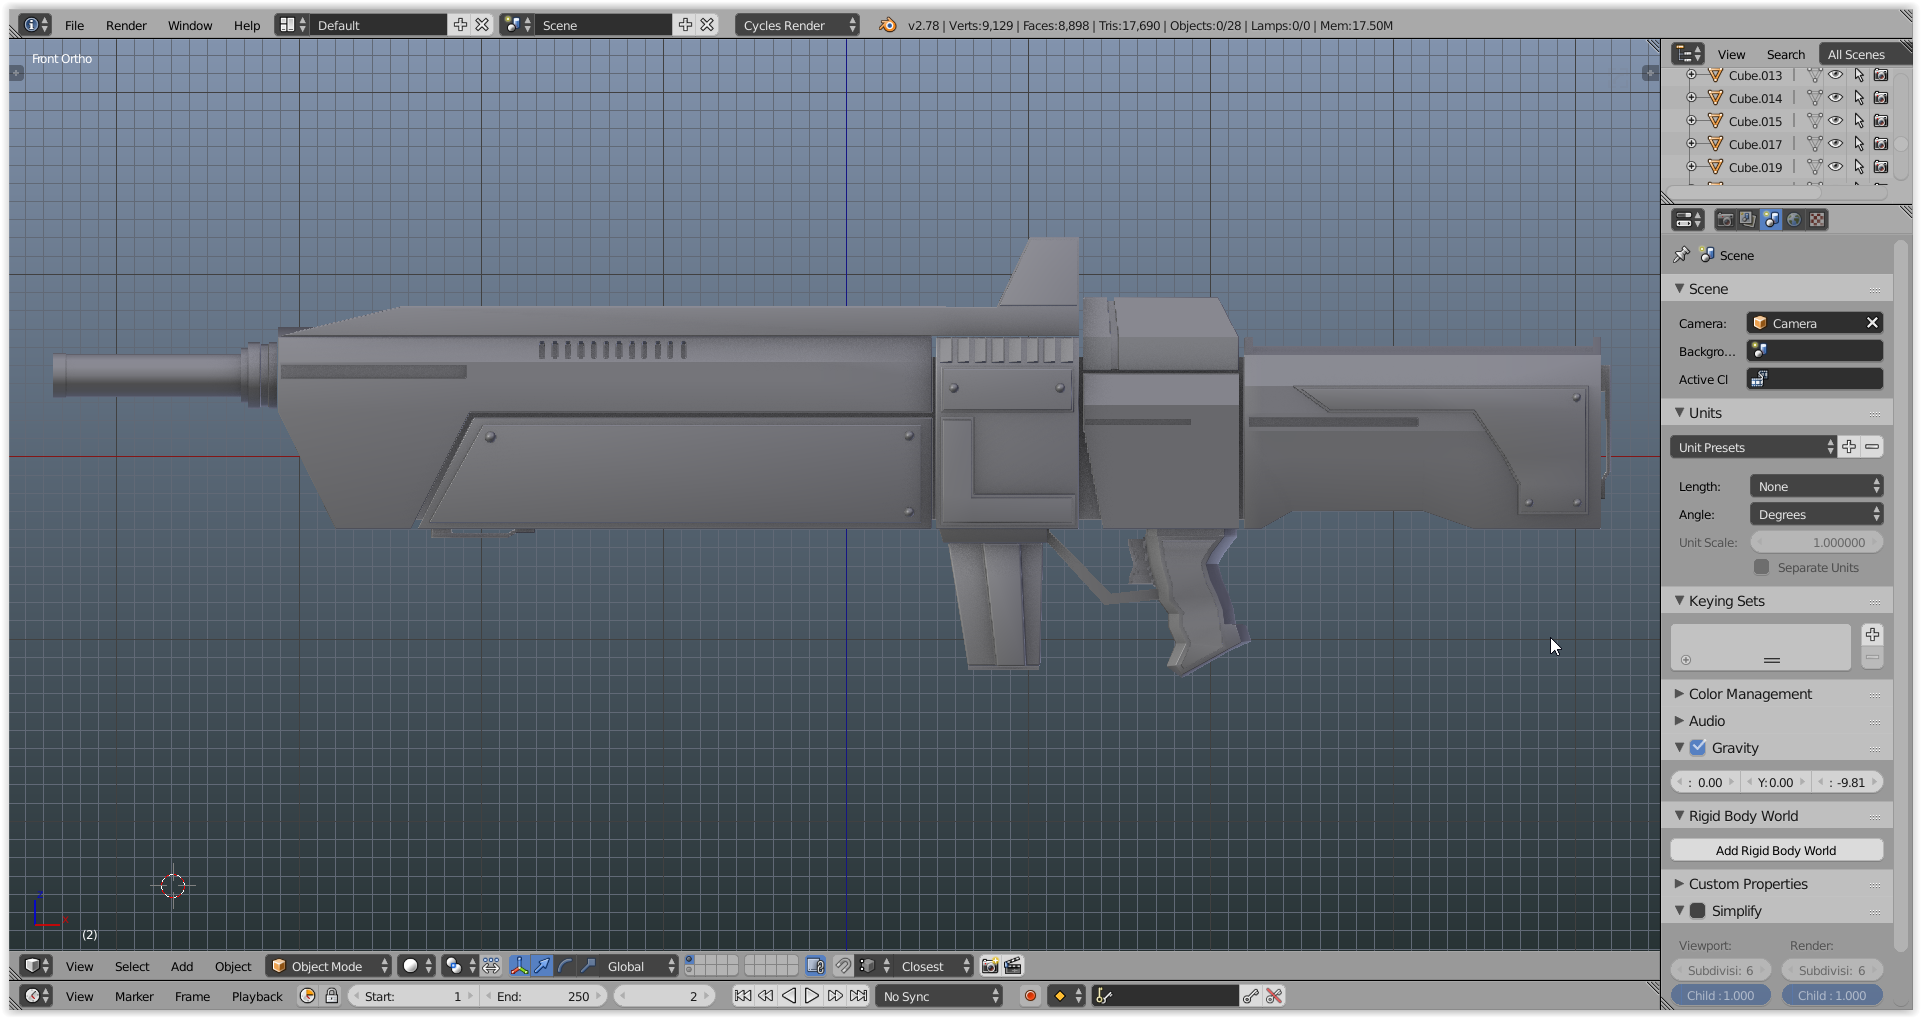Open the Render menu
The width and height of the screenshot is (1921, 1018).
coord(126,25)
